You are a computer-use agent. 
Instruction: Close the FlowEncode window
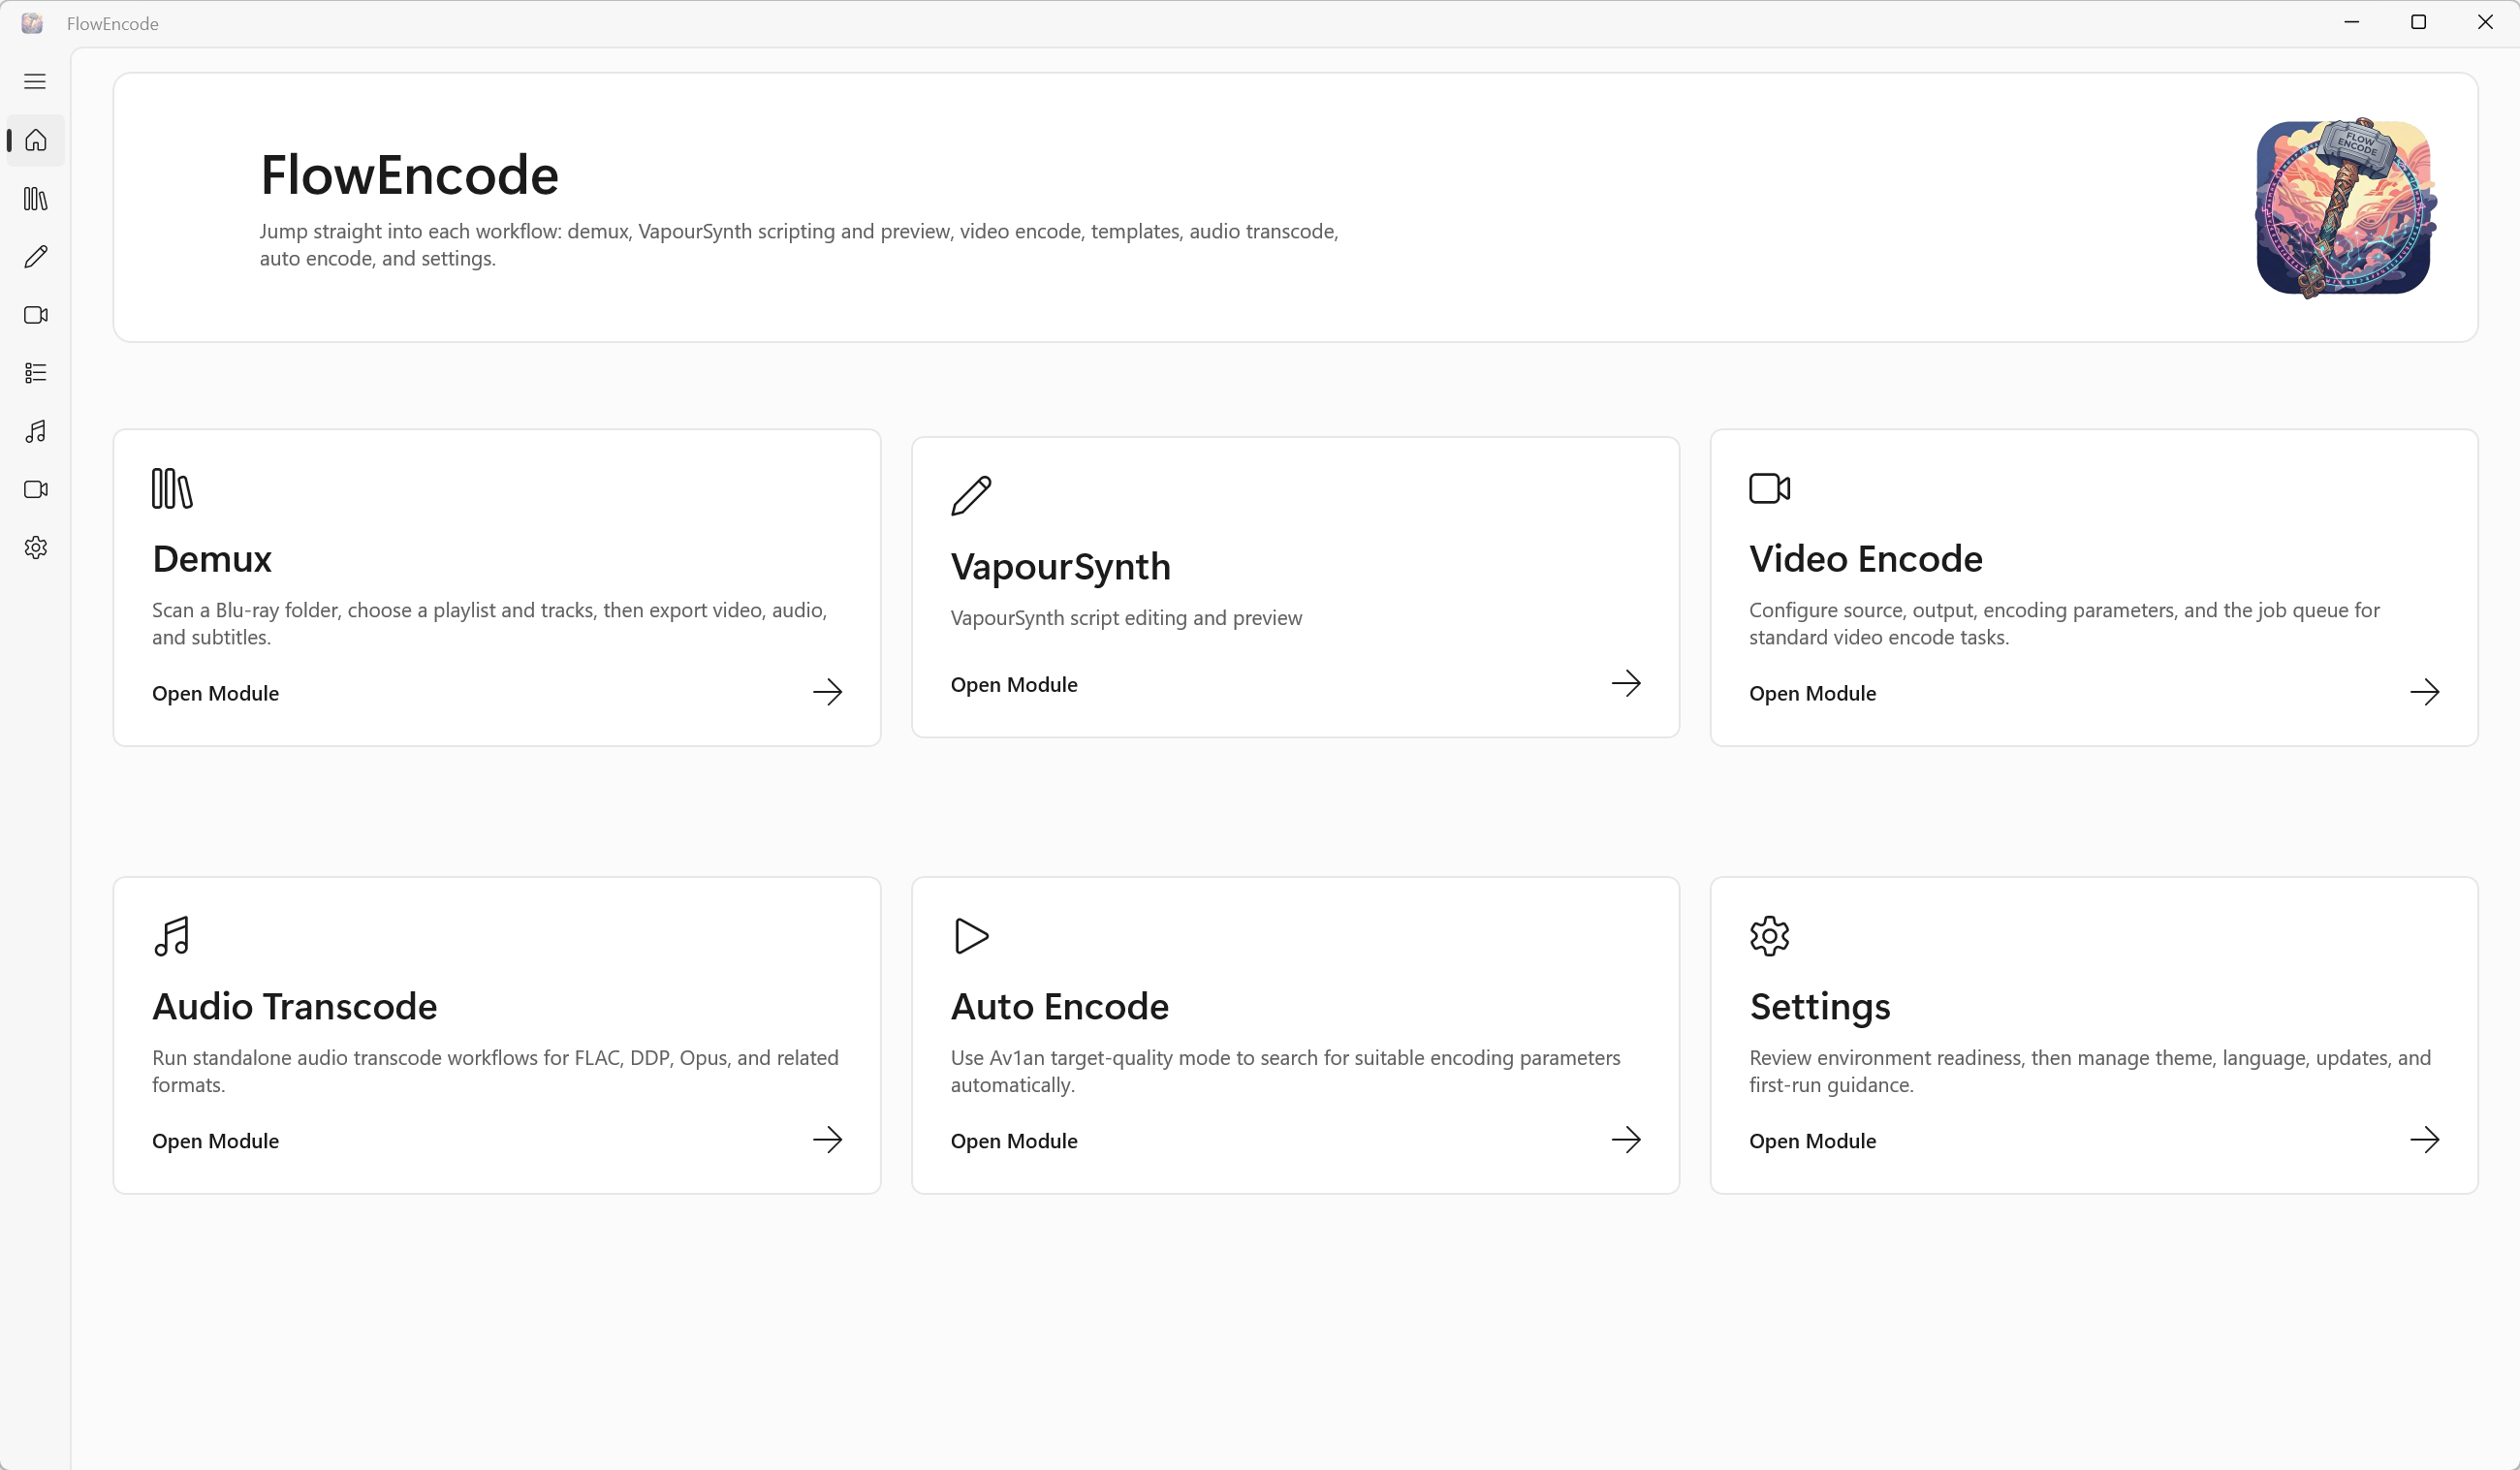coord(2485,23)
